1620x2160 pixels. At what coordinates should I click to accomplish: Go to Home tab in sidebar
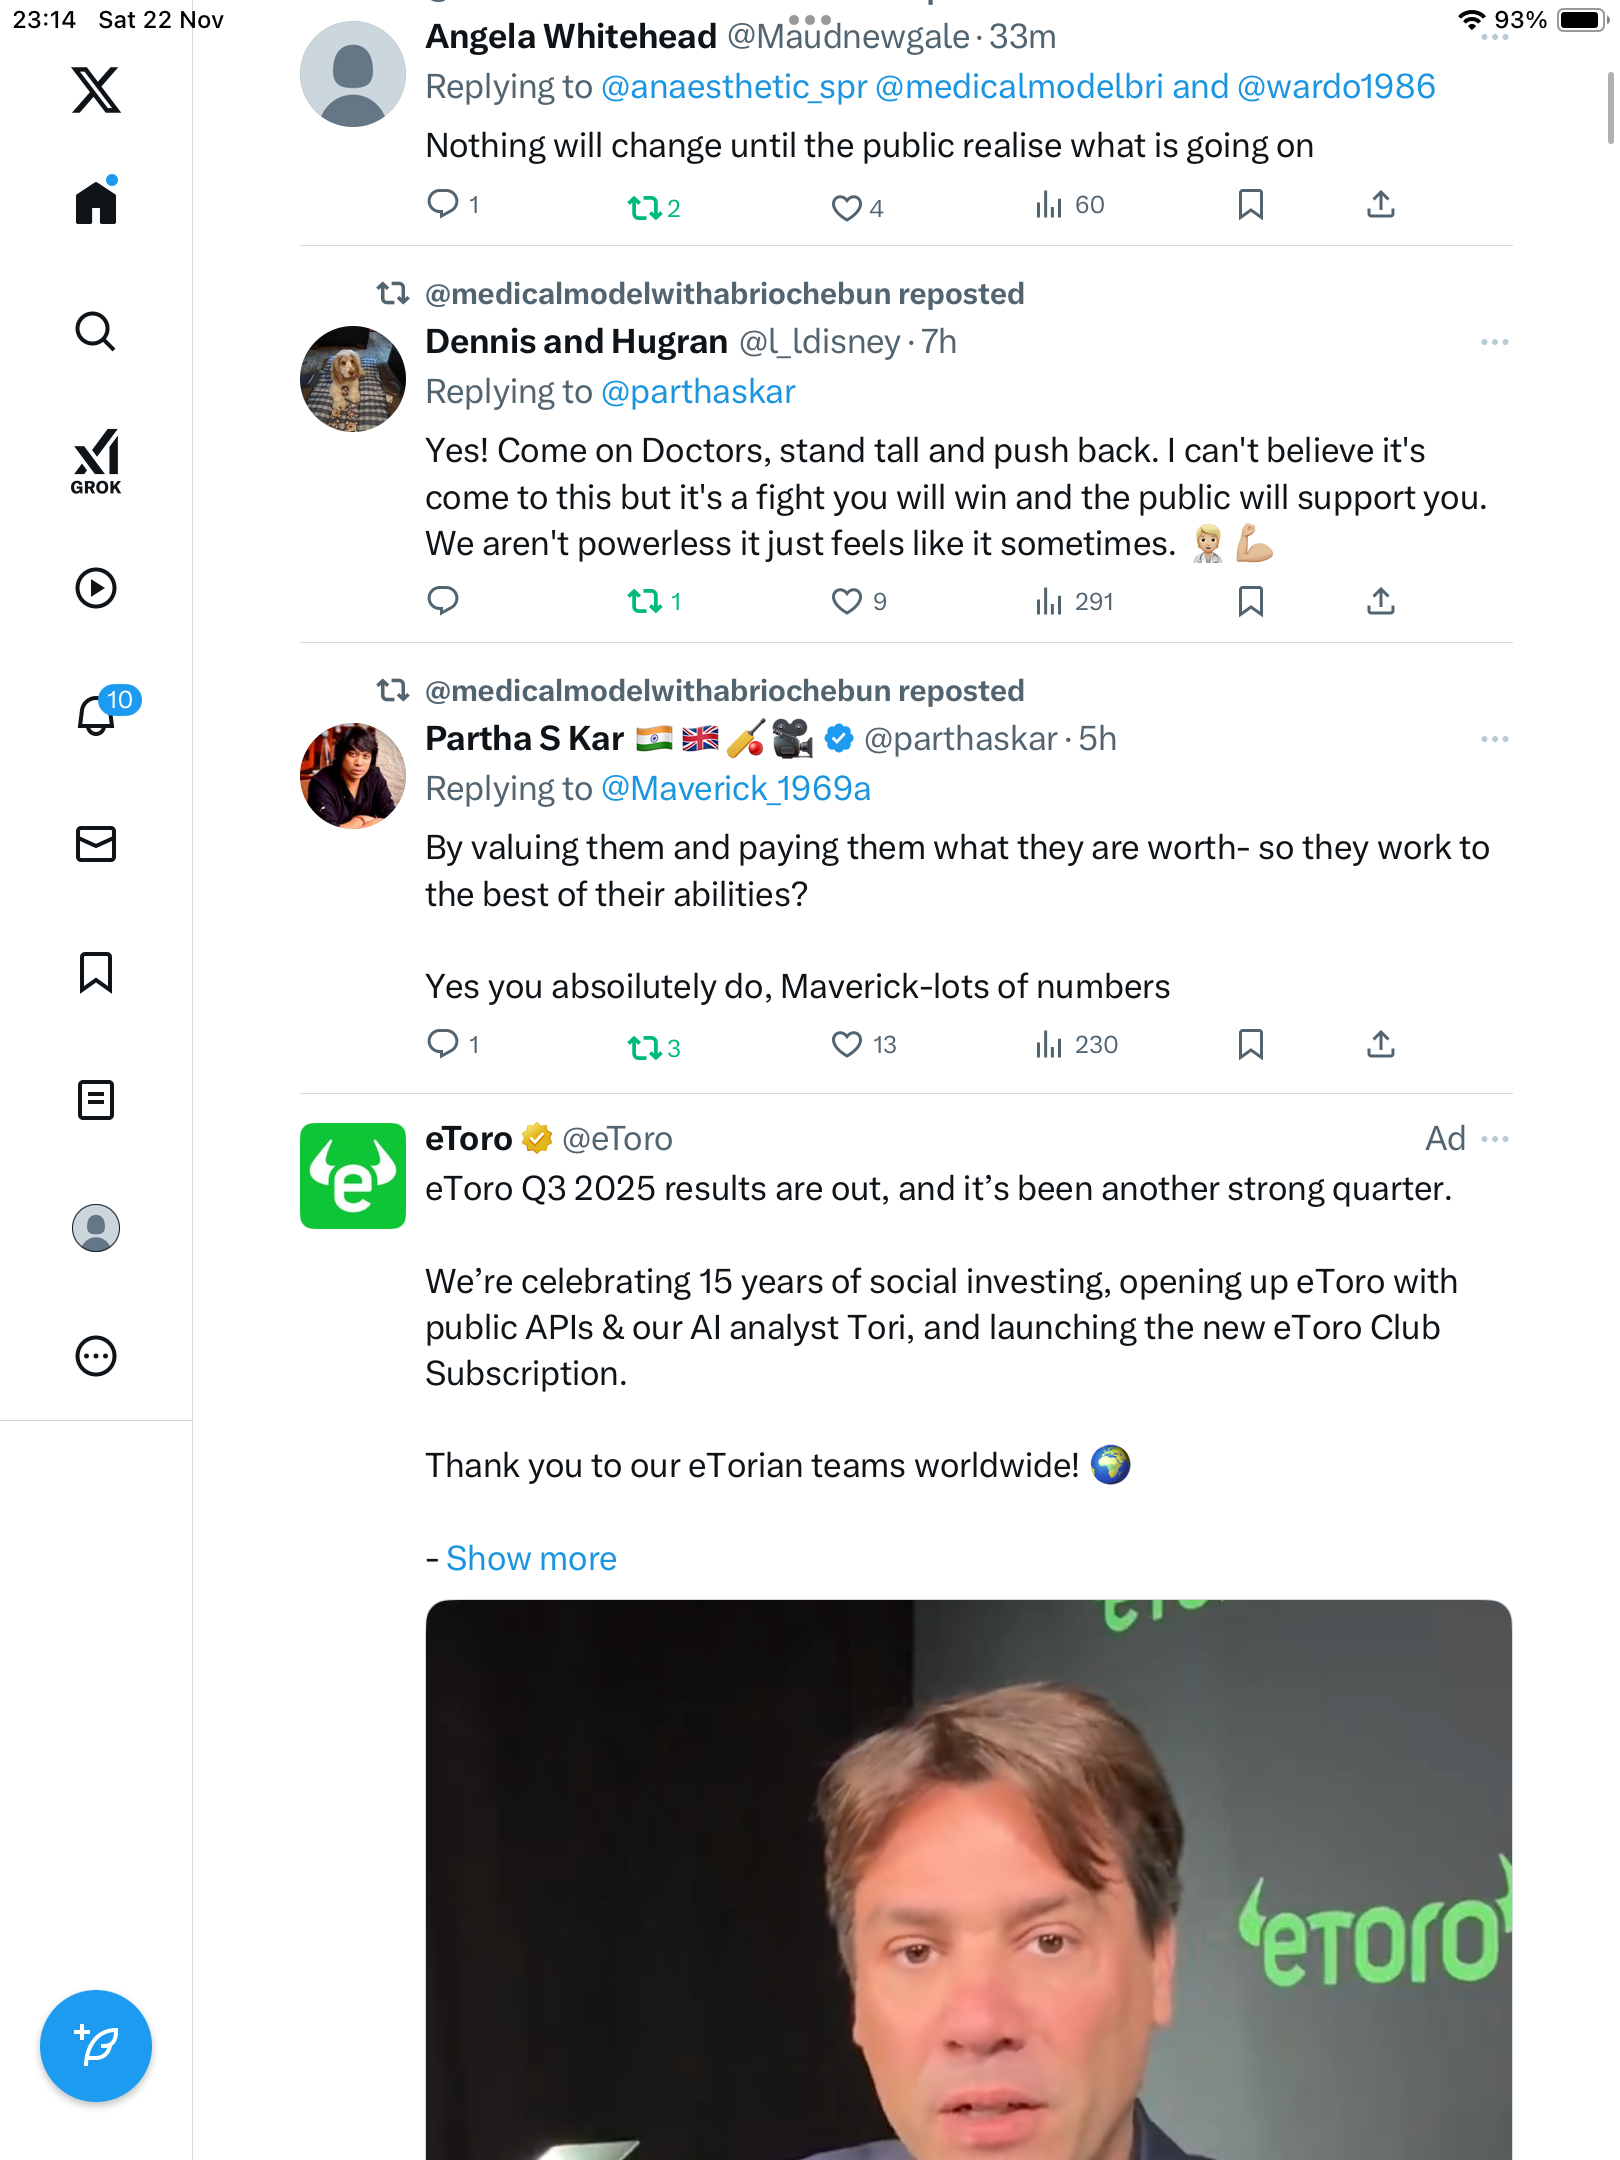point(96,203)
